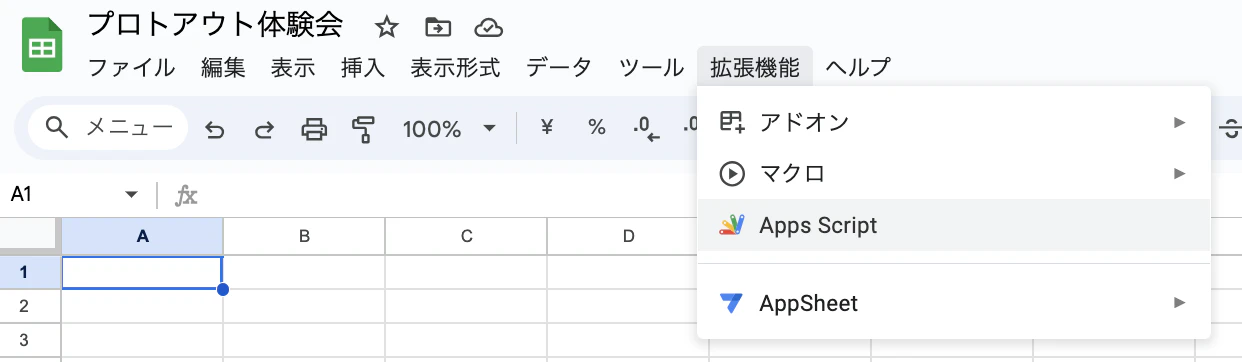1242x362 pixels.
Task: Select column D header
Action: pyautogui.click(x=628, y=237)
